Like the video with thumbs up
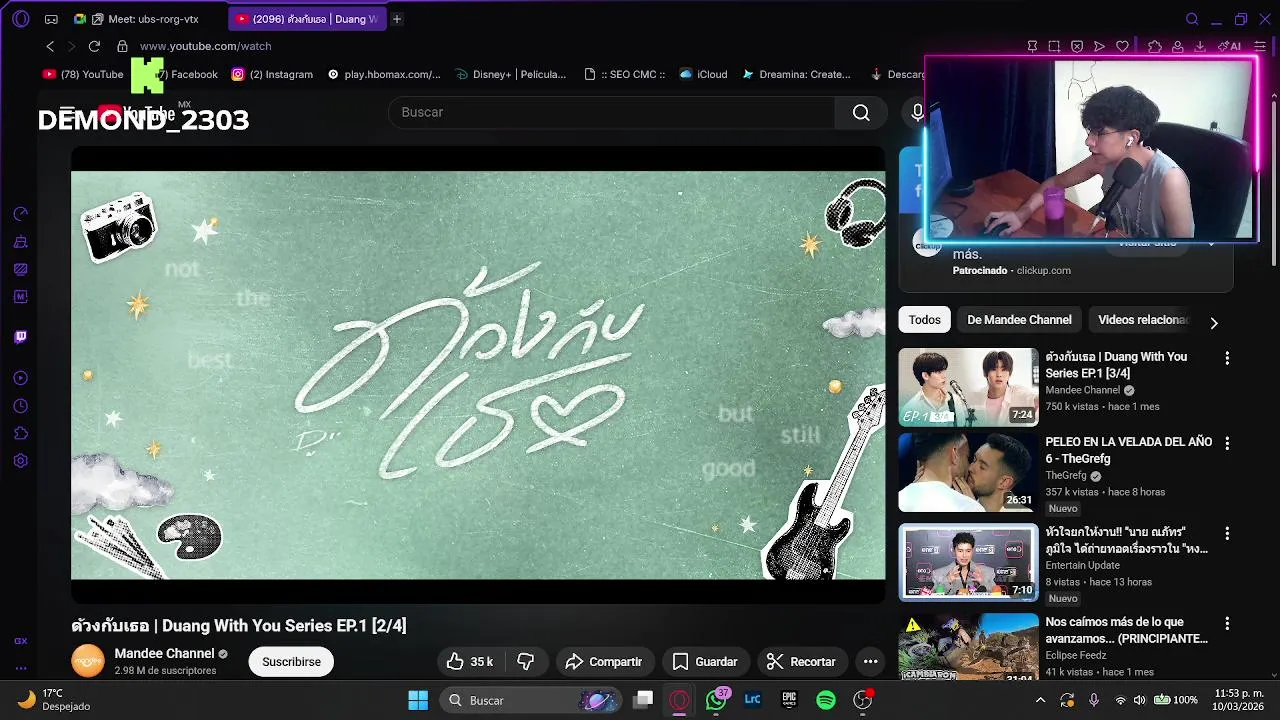1280x720 pixels. coord(469,662)
